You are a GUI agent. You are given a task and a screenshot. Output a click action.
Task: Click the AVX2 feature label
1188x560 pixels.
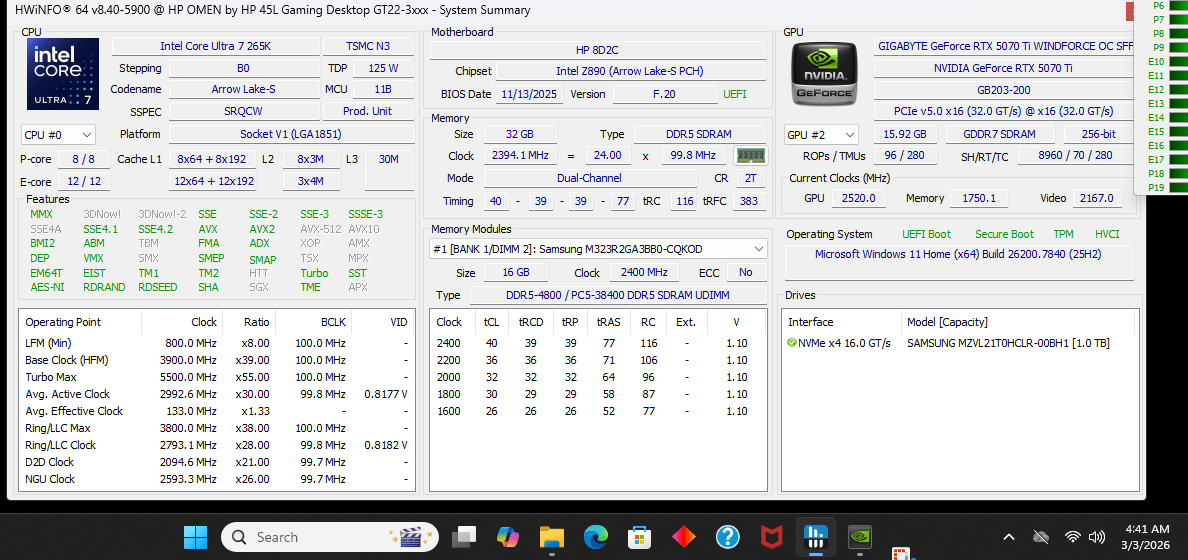(262, 229)
